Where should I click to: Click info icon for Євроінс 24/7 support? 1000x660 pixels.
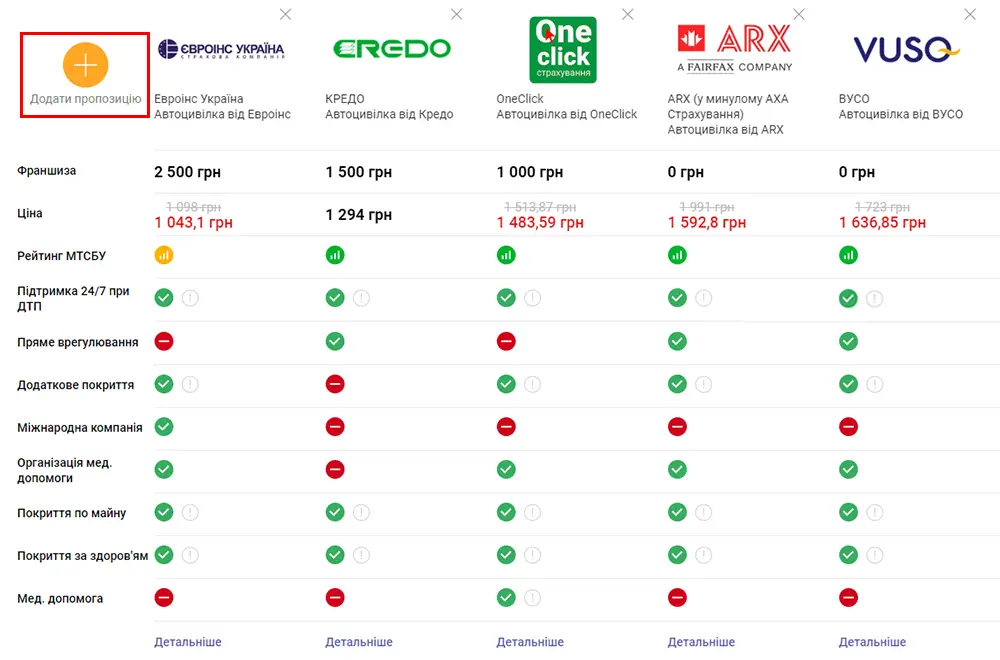(x=190, y=298)
